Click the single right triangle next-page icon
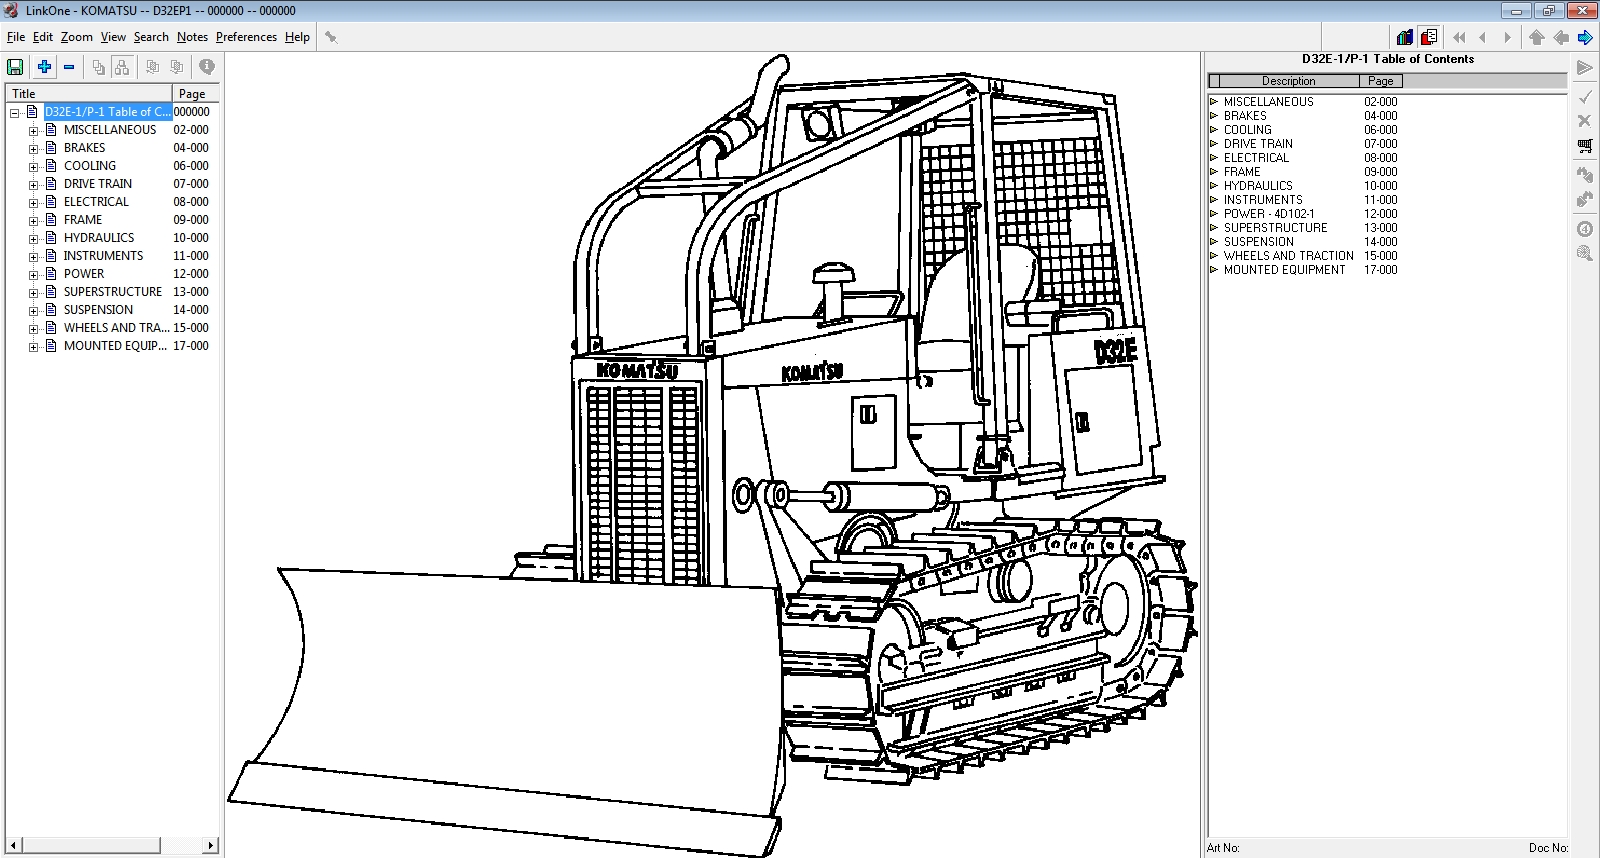Image resolution: width=1600 pixels, height=858 pixels. (x=1507, y=37)
